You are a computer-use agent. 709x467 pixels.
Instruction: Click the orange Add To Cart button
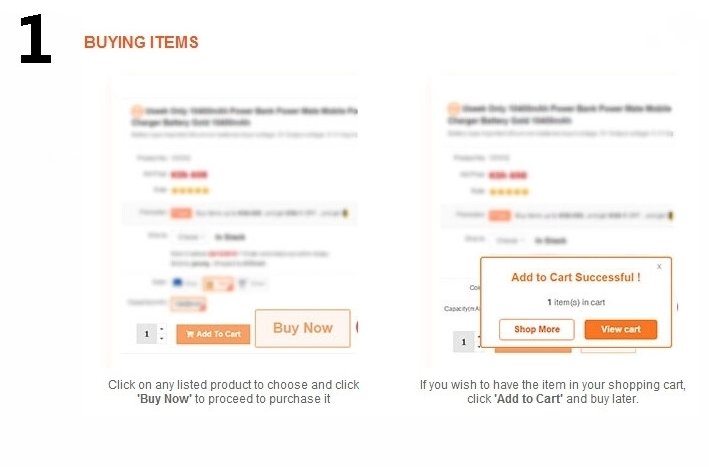click(x=213, y=334)
